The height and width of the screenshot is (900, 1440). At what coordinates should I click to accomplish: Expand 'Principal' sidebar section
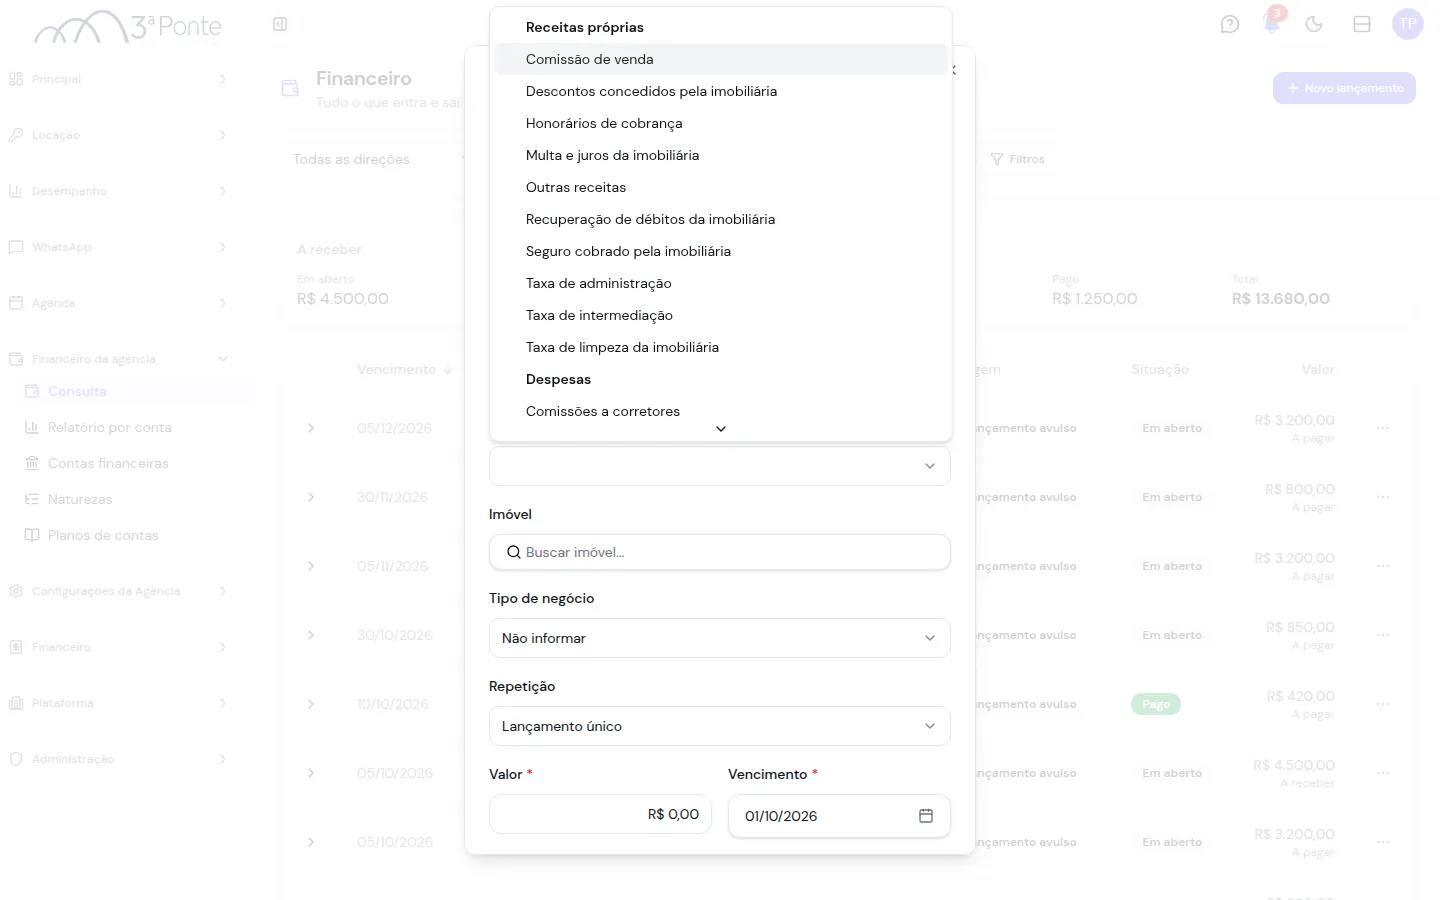118,79
